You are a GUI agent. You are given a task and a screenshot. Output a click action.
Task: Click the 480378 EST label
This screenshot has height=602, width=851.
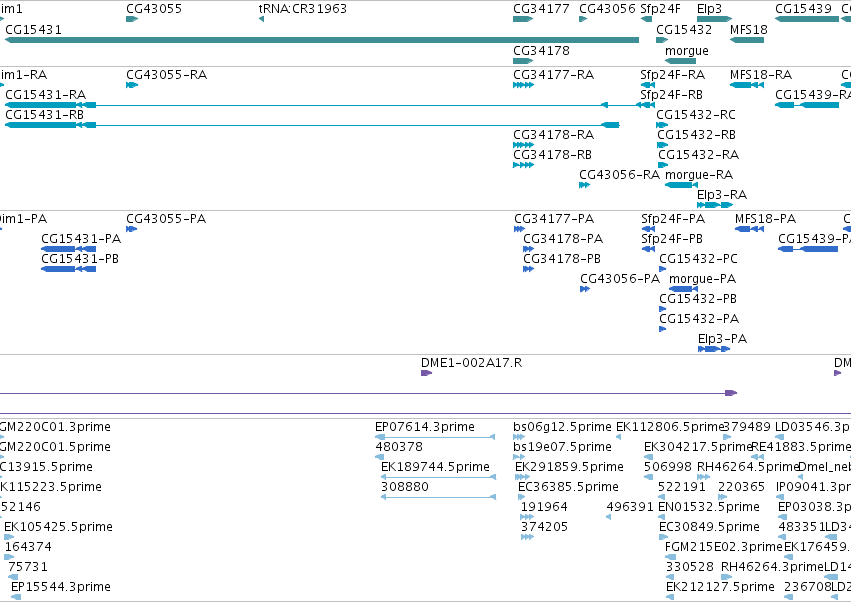coord(399,447)
